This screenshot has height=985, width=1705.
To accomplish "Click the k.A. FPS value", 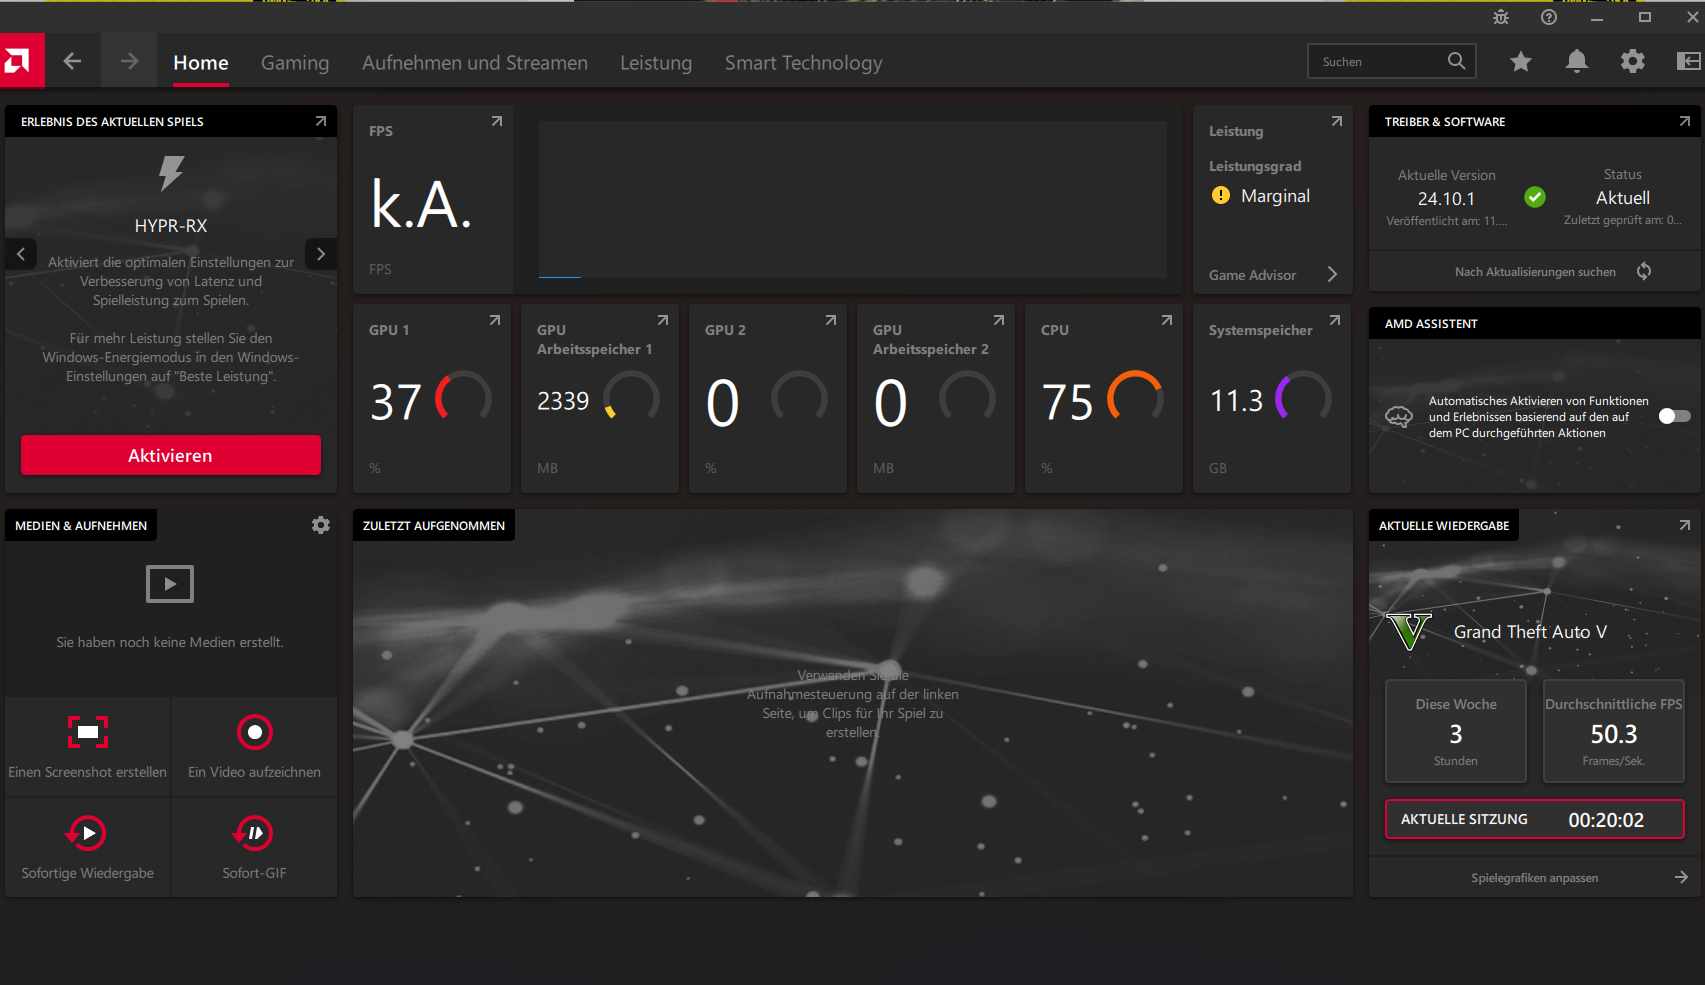I will click(421, 204).
